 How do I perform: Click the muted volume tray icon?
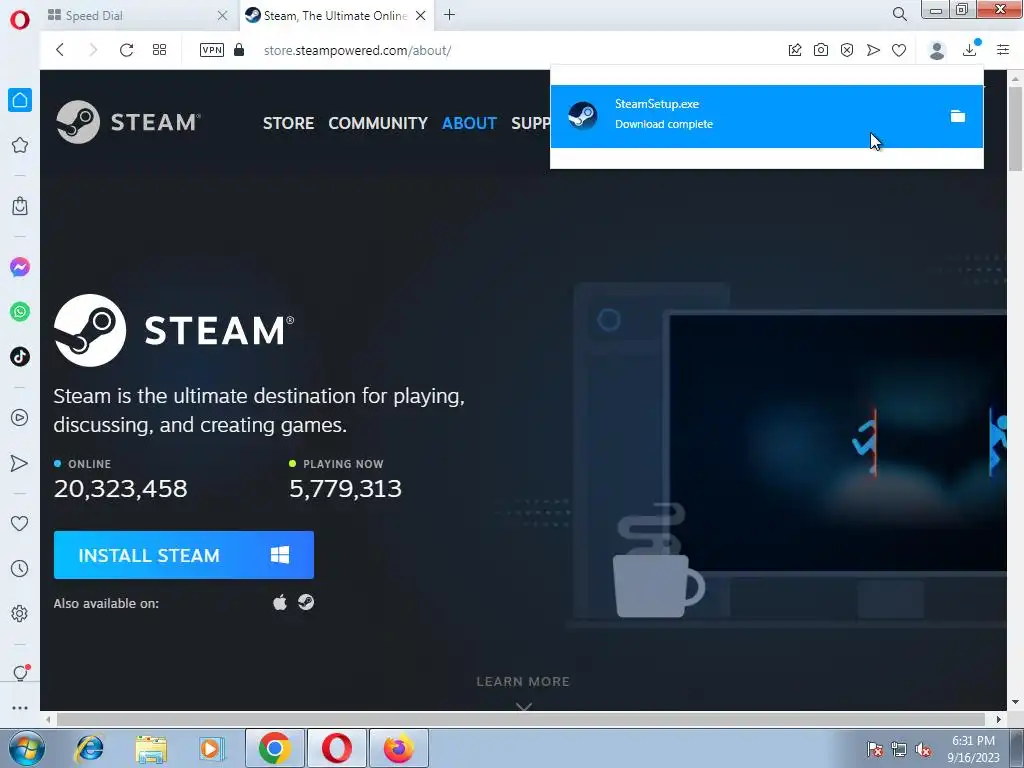[x=923, y=749]
